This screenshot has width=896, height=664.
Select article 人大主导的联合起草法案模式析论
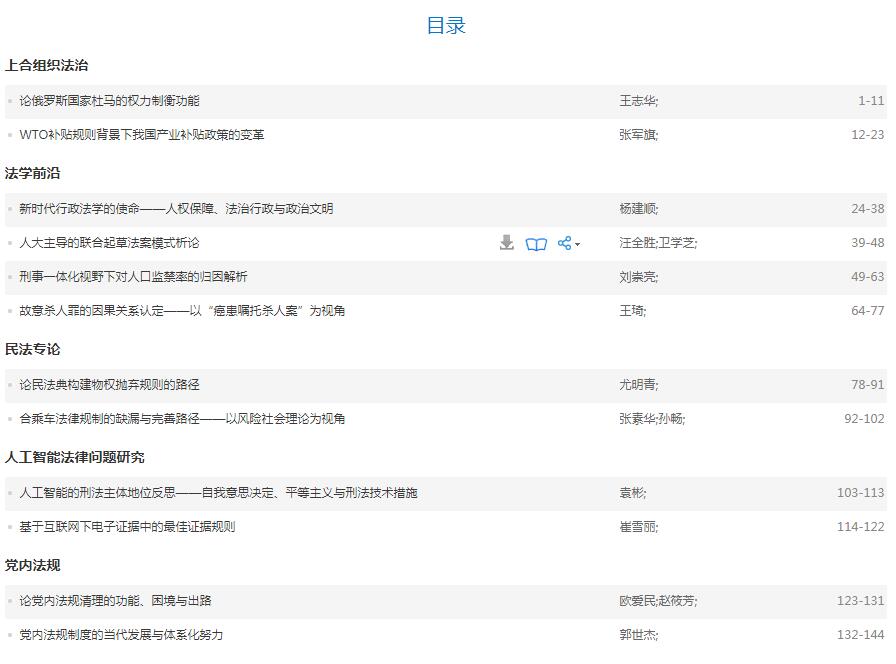point(109,243)
